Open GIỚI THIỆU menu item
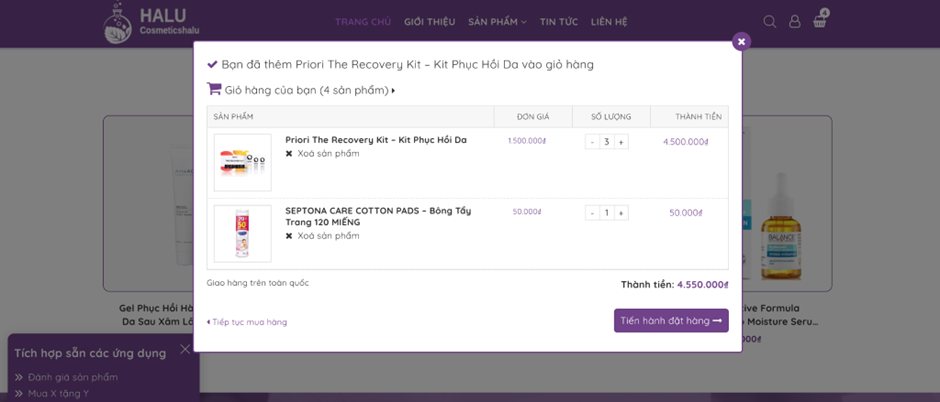 point(429,22)
